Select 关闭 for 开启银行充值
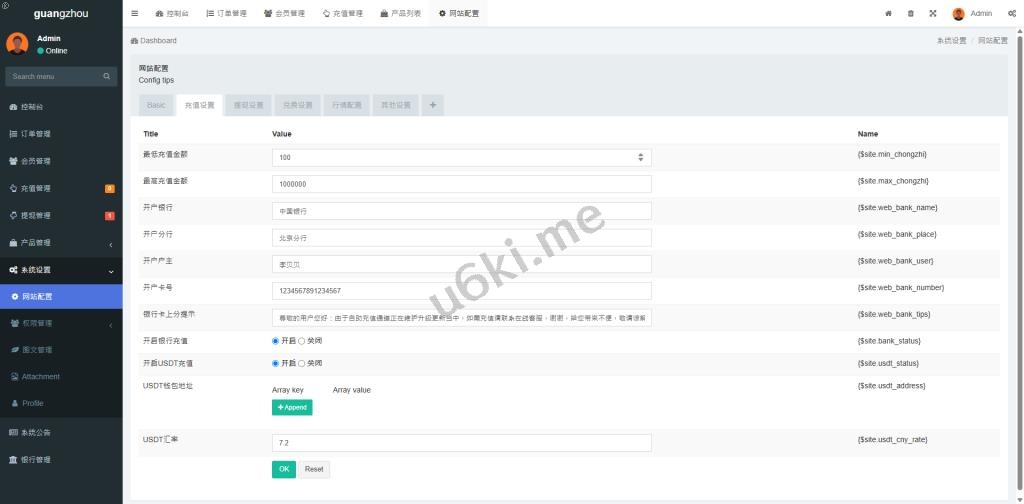The image size is (1024, 504). click(302, 341)
